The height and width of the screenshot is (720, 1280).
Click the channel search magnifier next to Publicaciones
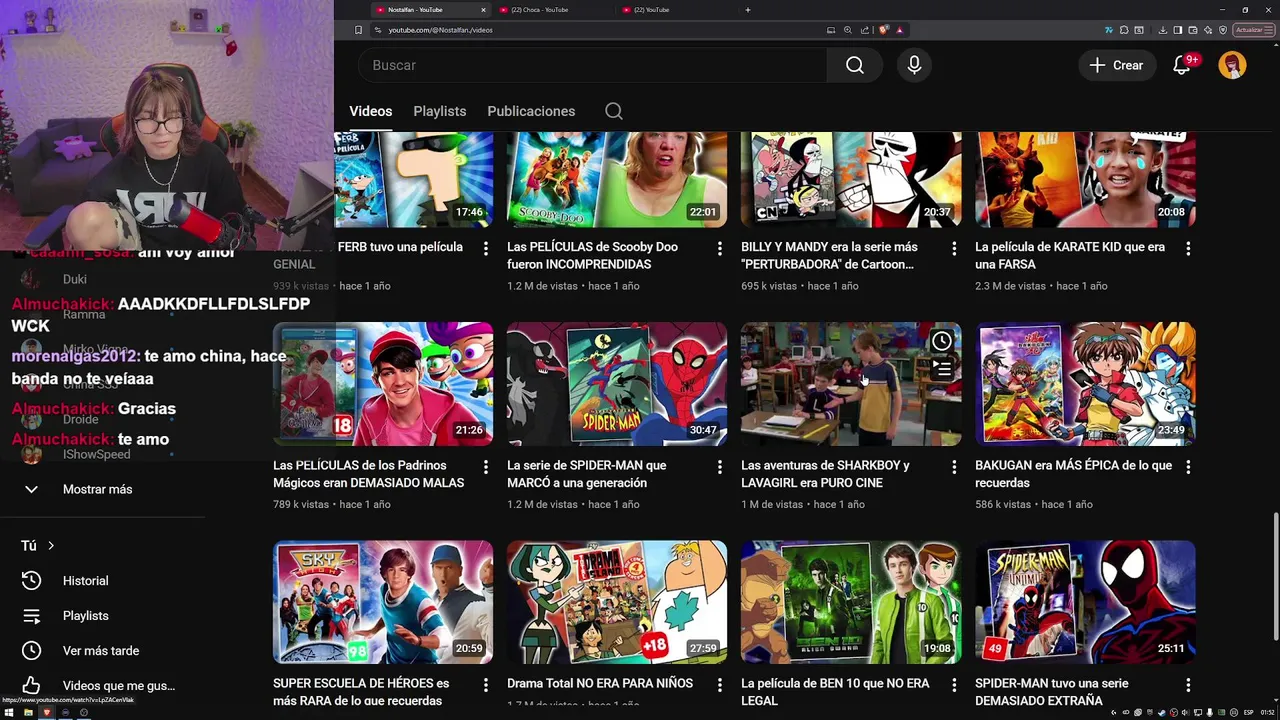(x=614, y=111)
